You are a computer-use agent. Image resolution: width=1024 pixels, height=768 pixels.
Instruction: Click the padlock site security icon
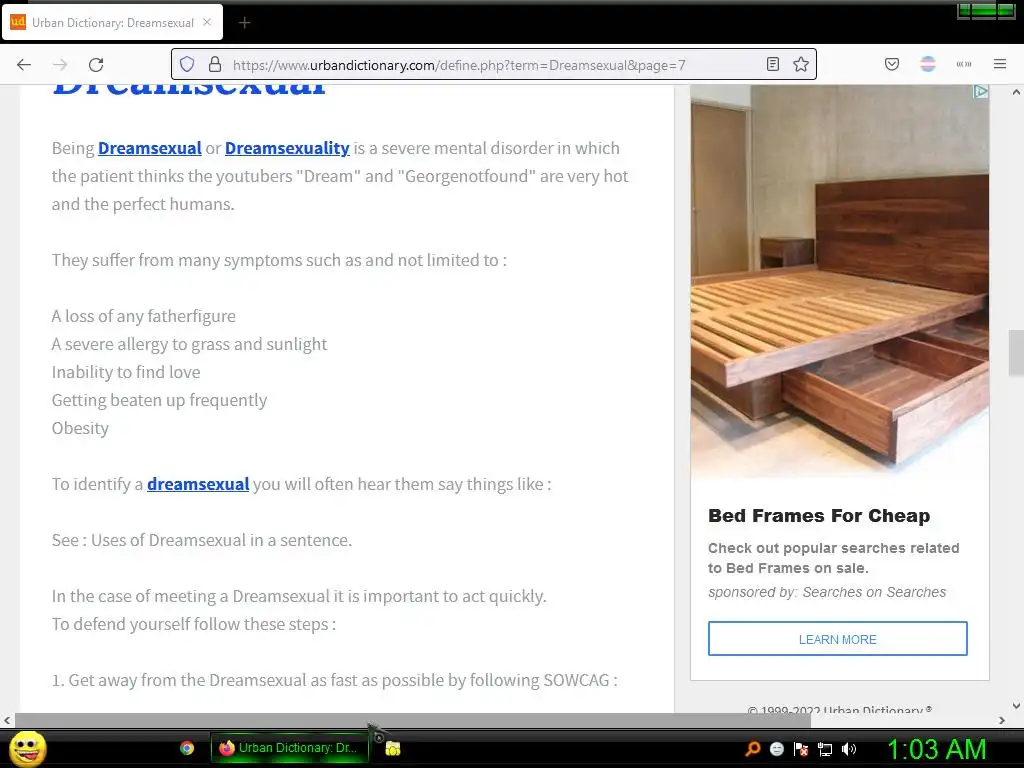coord(215,65)
